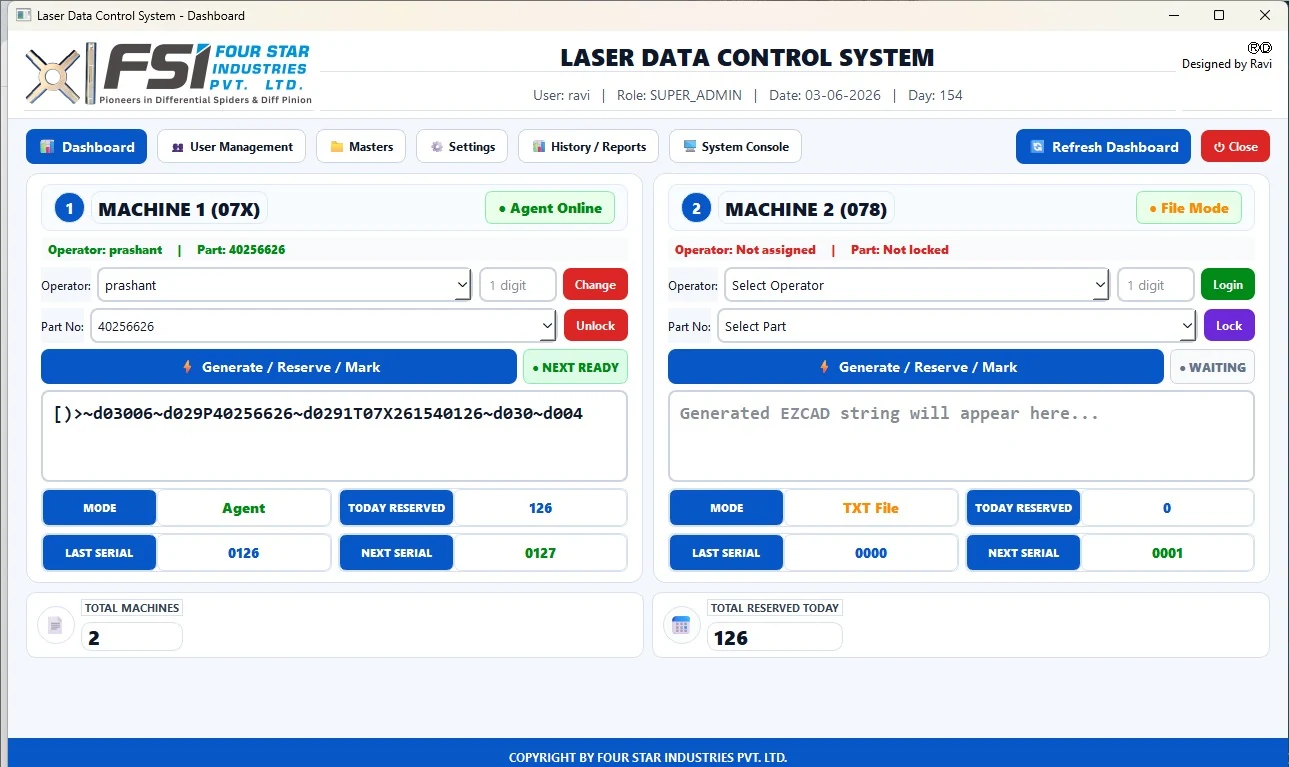The width and height of the screenshot is (1289, 767).
Task: Click the NEXT READY status indicator
Action: pyautogui.click(x=575, y=367)
